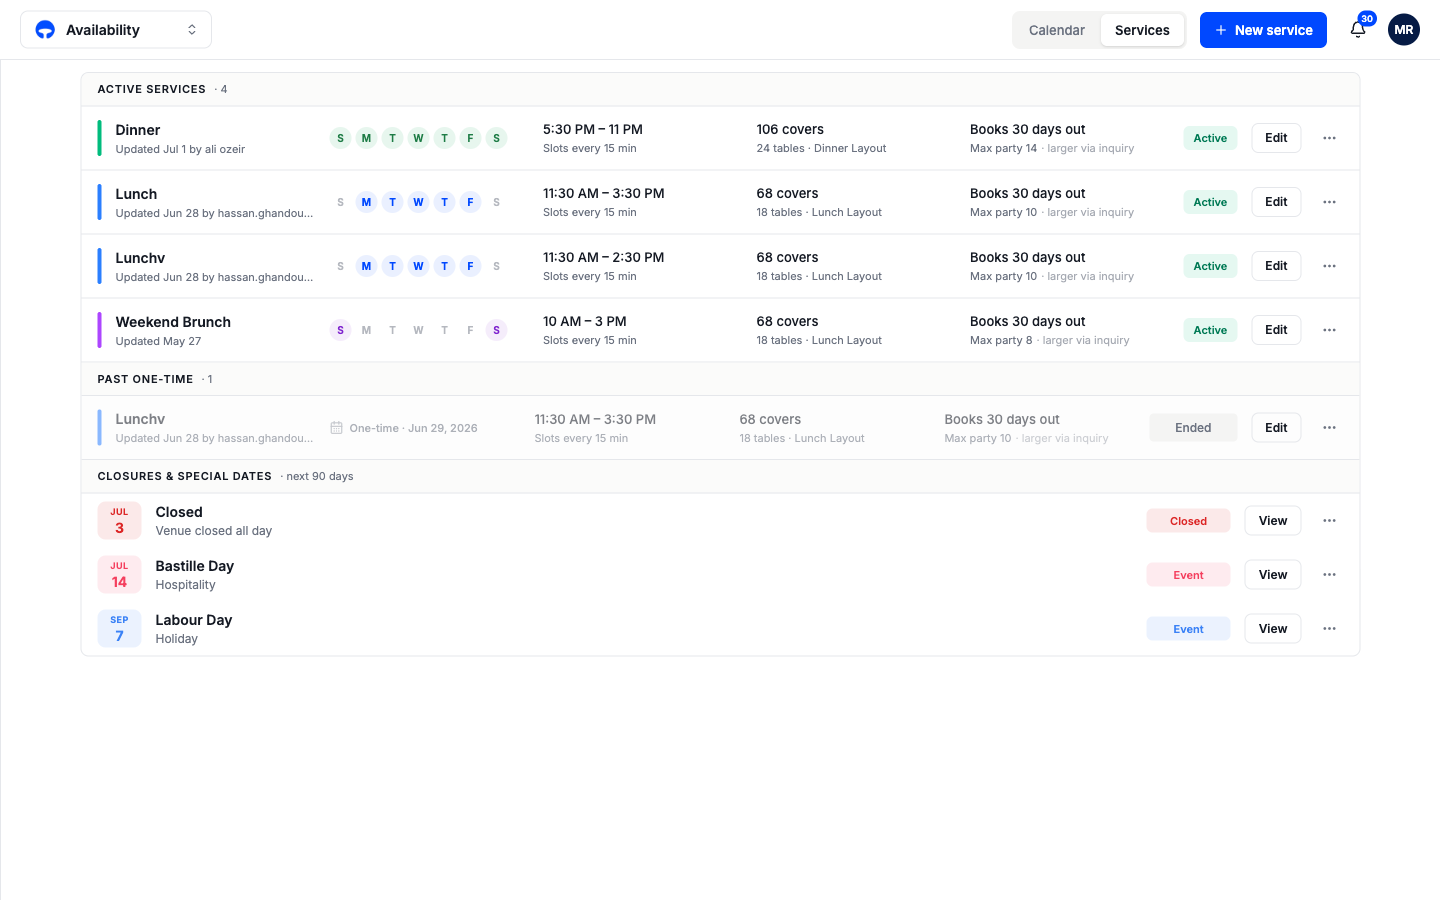Edit the Lunch service

(1276, 202)
